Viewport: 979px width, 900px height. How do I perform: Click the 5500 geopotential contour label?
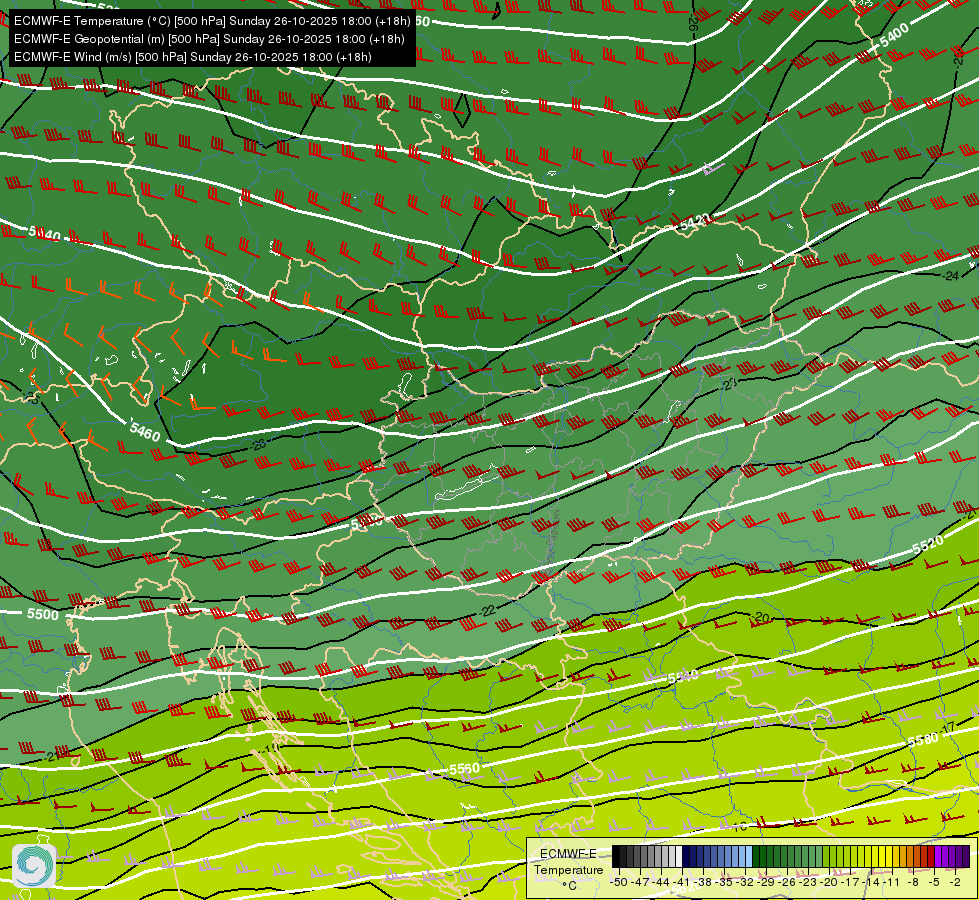click(x=42, y=614)
